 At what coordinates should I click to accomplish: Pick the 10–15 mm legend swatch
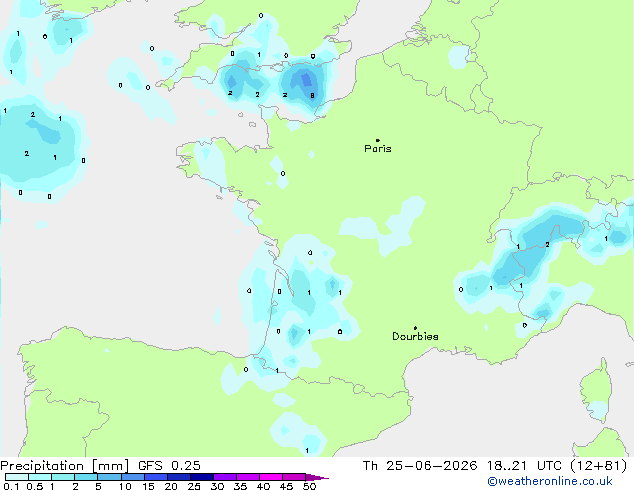(132, 477)
